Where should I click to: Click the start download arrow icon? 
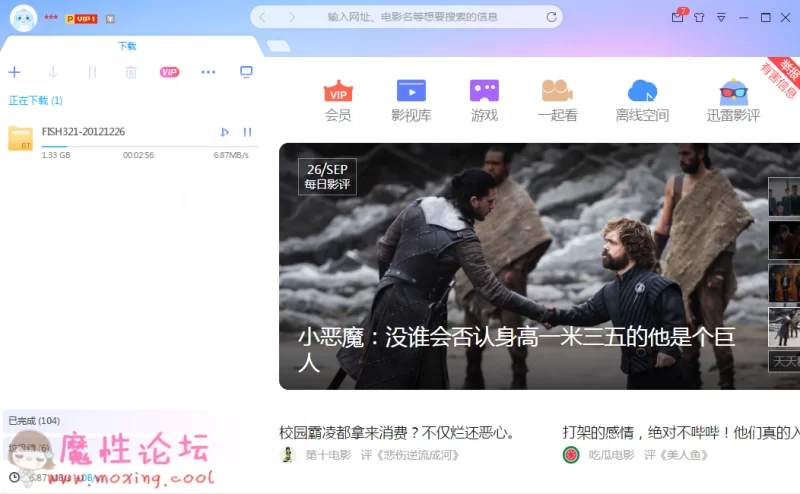[53, 72]
